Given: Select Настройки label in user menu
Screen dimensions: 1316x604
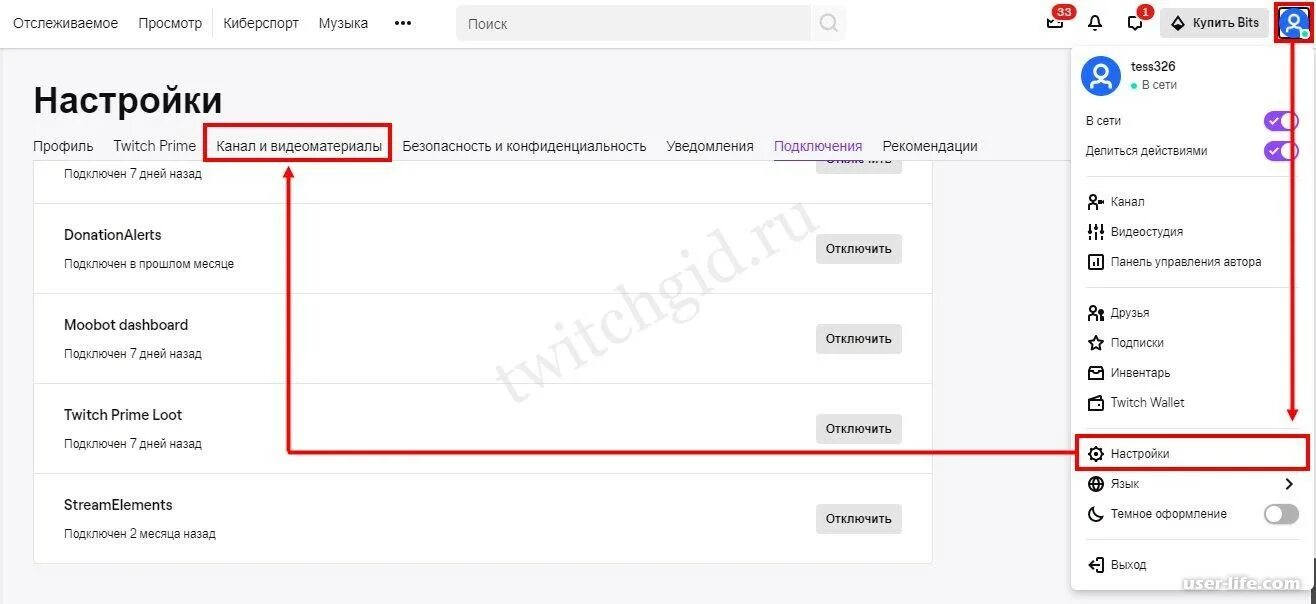Looking at the screenshot, I should pos(1140,454).
